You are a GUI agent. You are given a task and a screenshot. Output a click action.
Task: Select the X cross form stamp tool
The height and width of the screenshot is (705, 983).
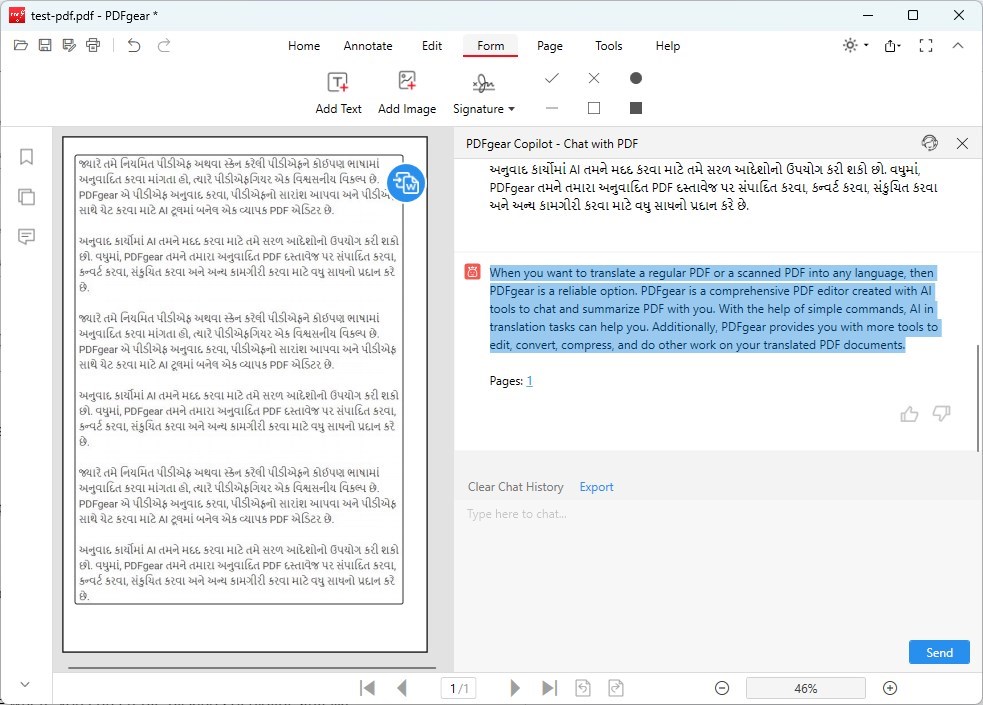tap(593, 76)
